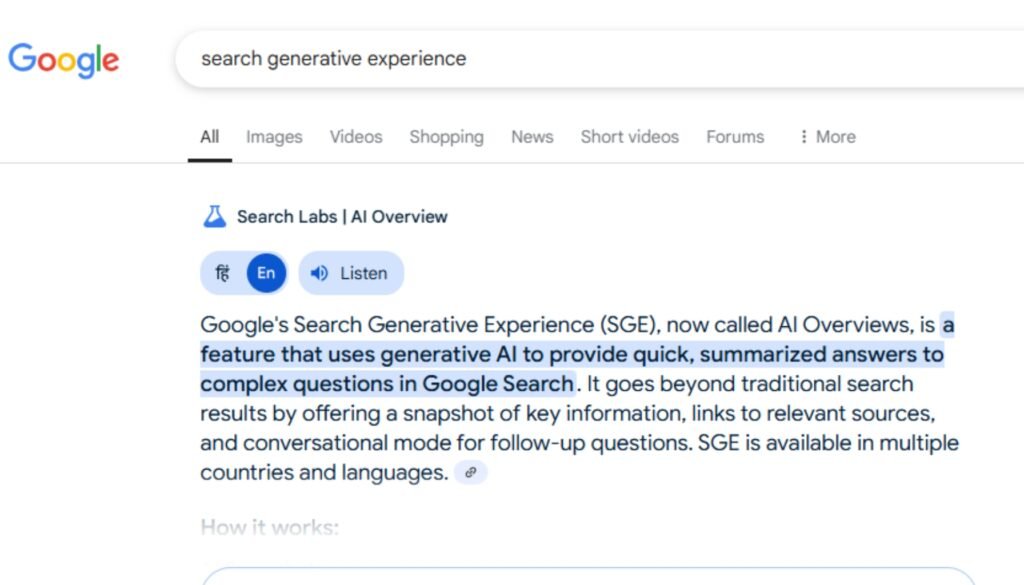
Task: Switch to the Videos tab
Action: point(356,136)
